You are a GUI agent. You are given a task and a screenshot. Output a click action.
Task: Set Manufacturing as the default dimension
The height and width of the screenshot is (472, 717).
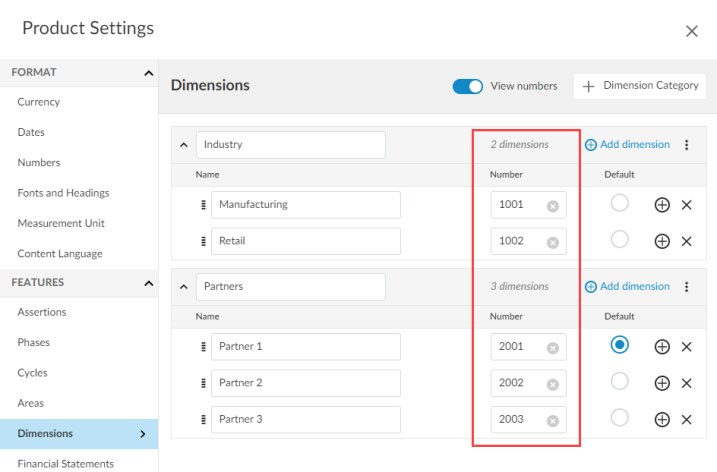pos(620,203)
